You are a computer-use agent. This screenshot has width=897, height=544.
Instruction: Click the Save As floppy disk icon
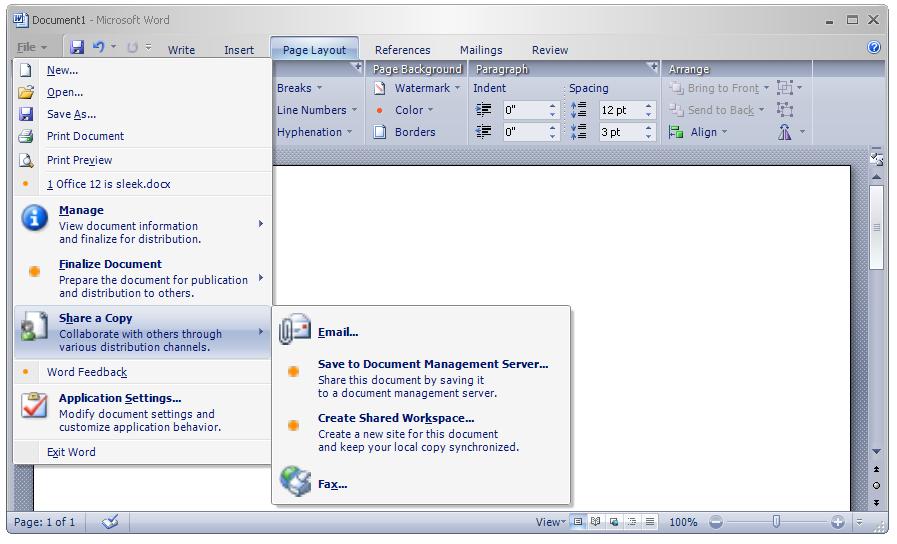(x=26, y=114)
